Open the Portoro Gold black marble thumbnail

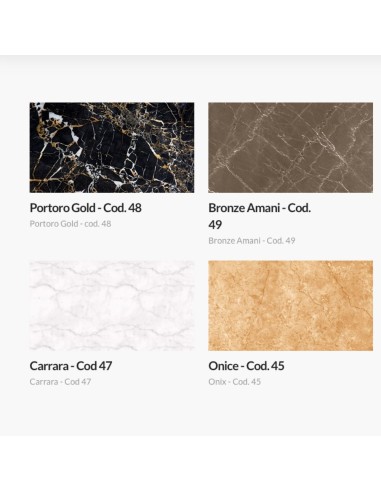(x=112, y=147)
